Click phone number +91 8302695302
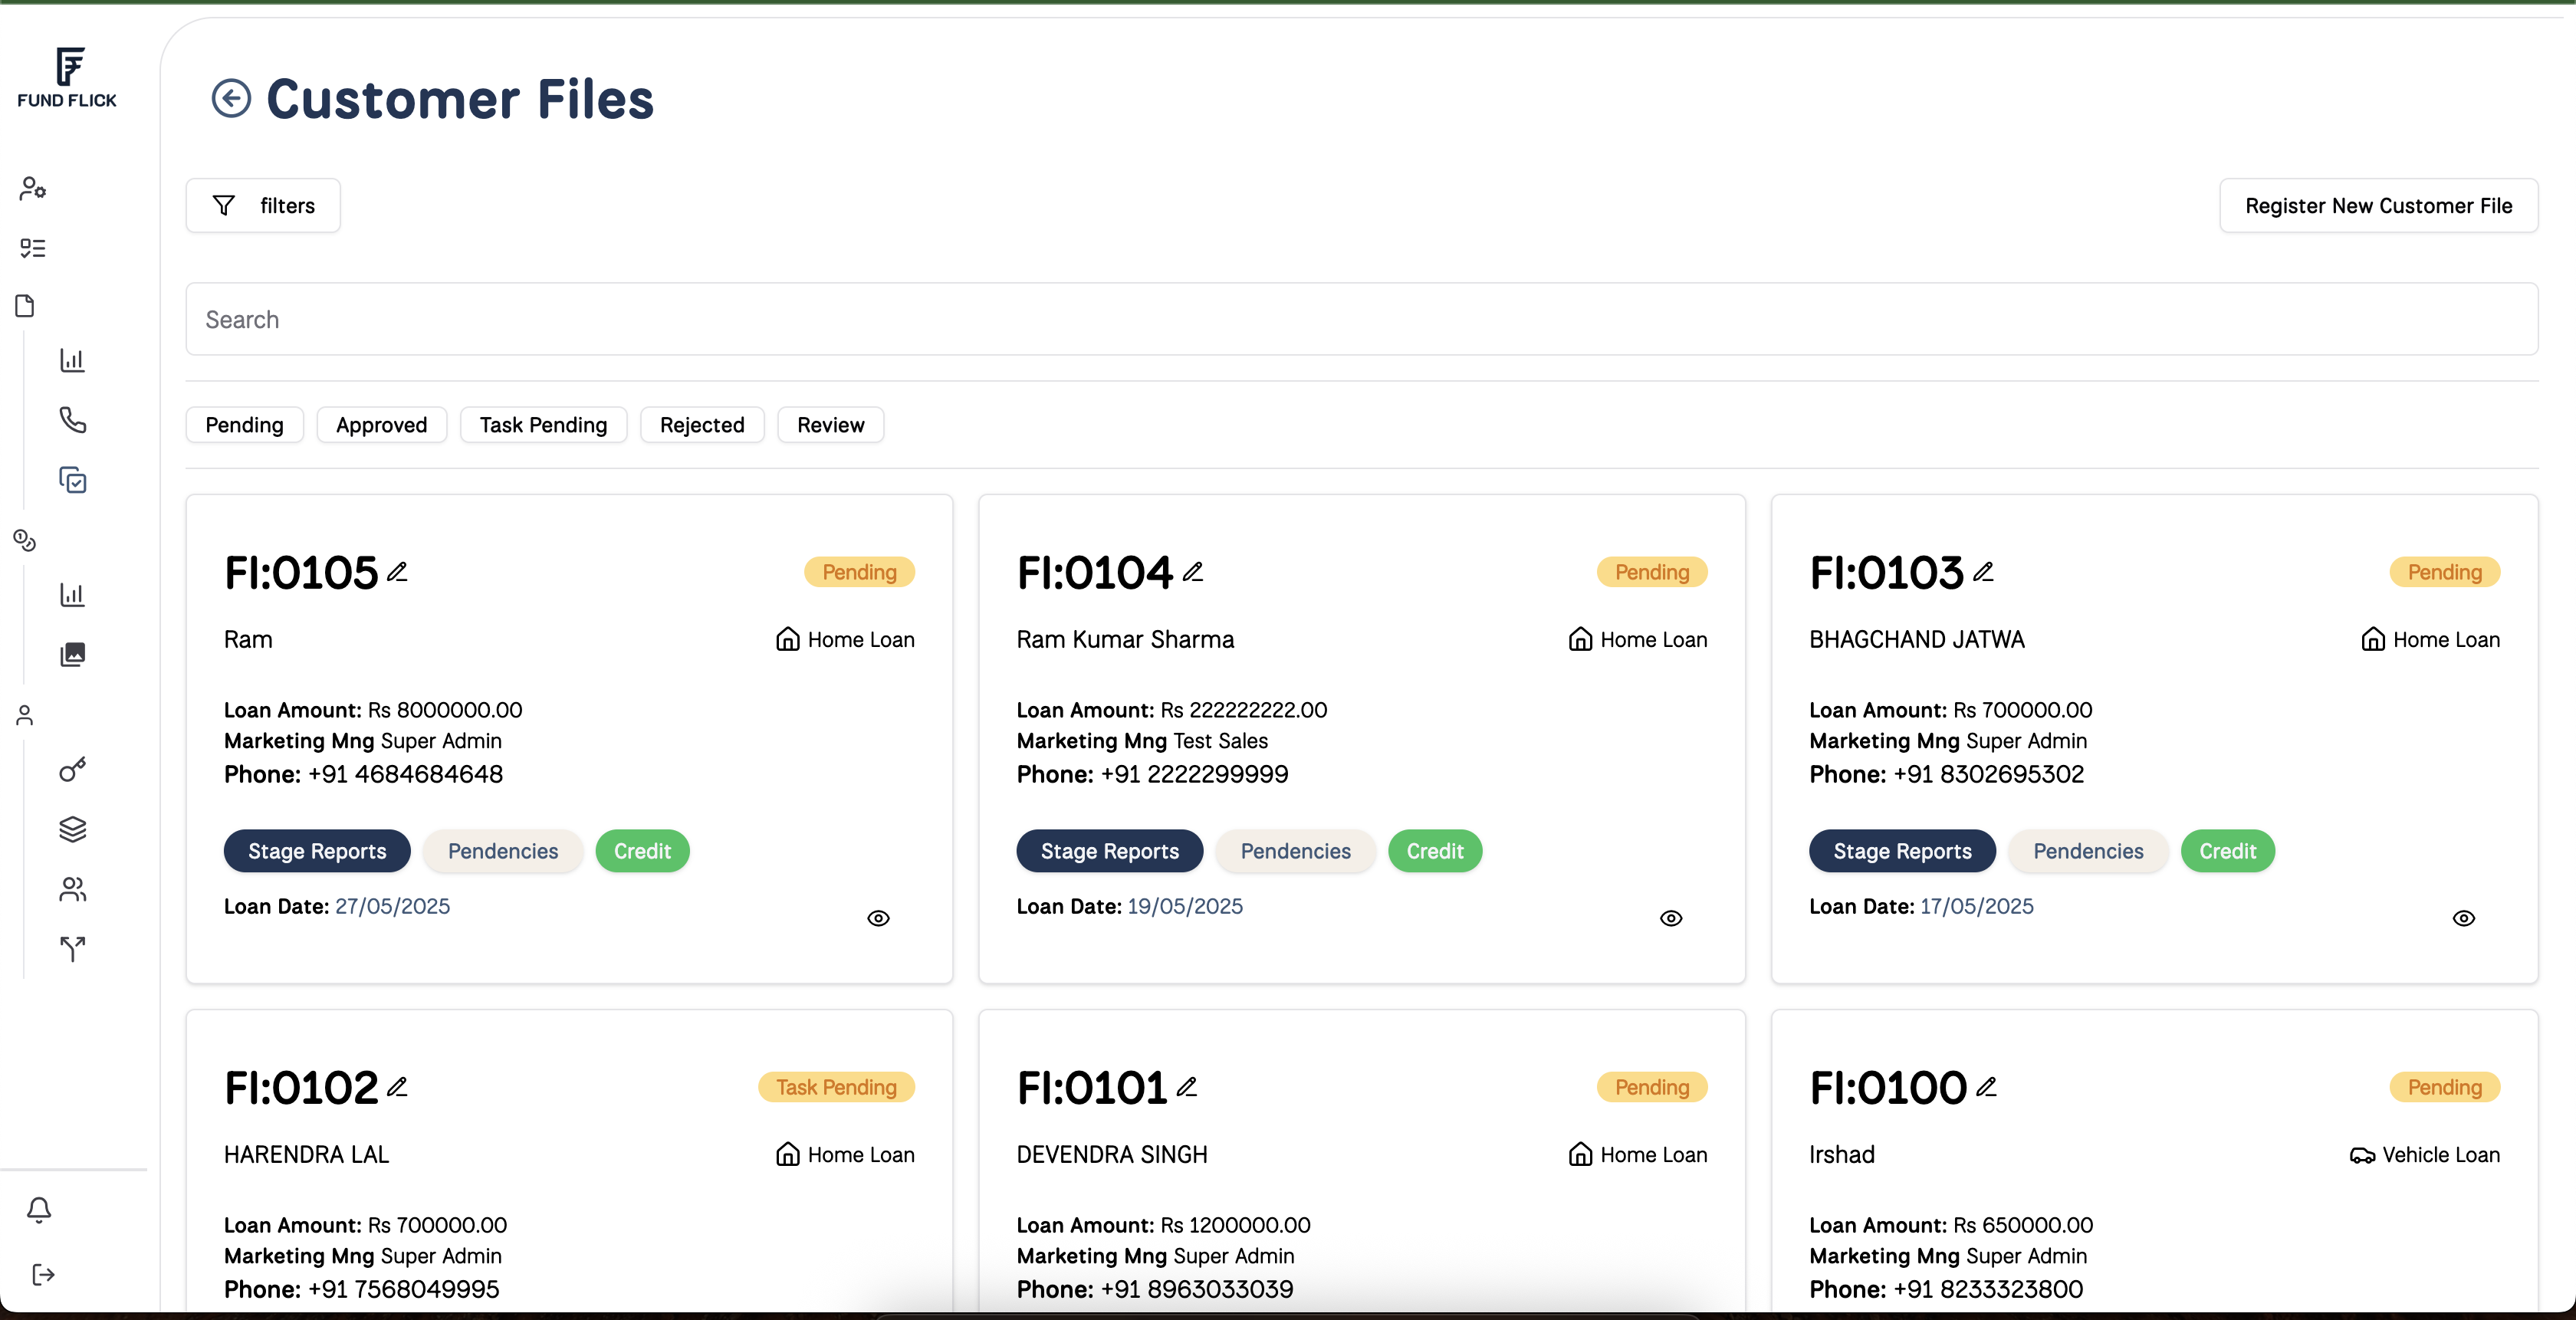The height and width of the screenshot is (1320, 2576). click(1988, 774)
